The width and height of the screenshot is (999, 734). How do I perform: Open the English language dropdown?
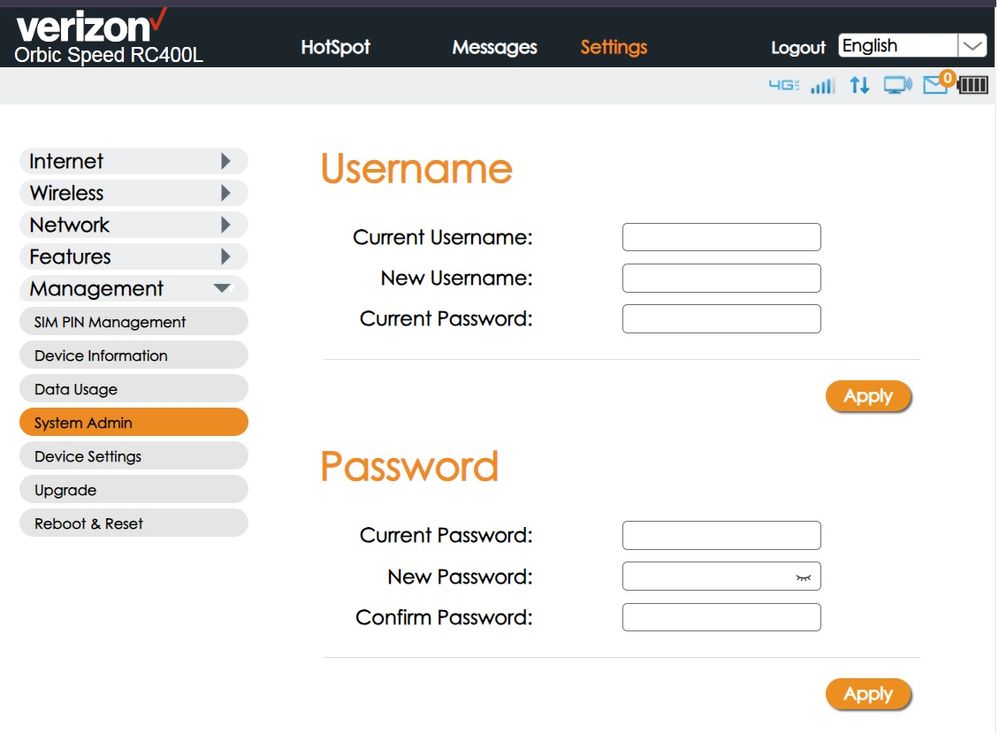pyautogui.click(x=912, y=46)
